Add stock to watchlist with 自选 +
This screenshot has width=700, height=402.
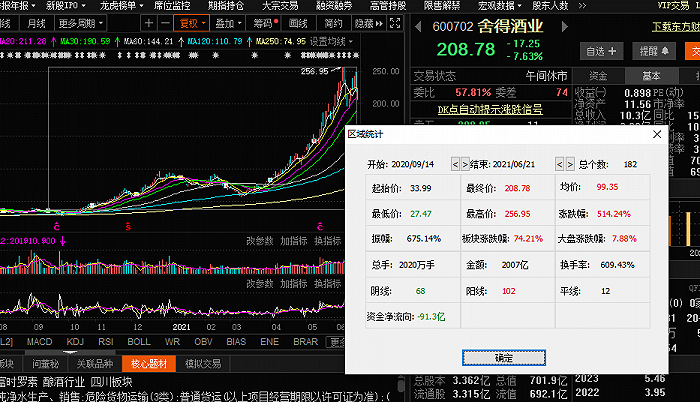tap(600, 51)
